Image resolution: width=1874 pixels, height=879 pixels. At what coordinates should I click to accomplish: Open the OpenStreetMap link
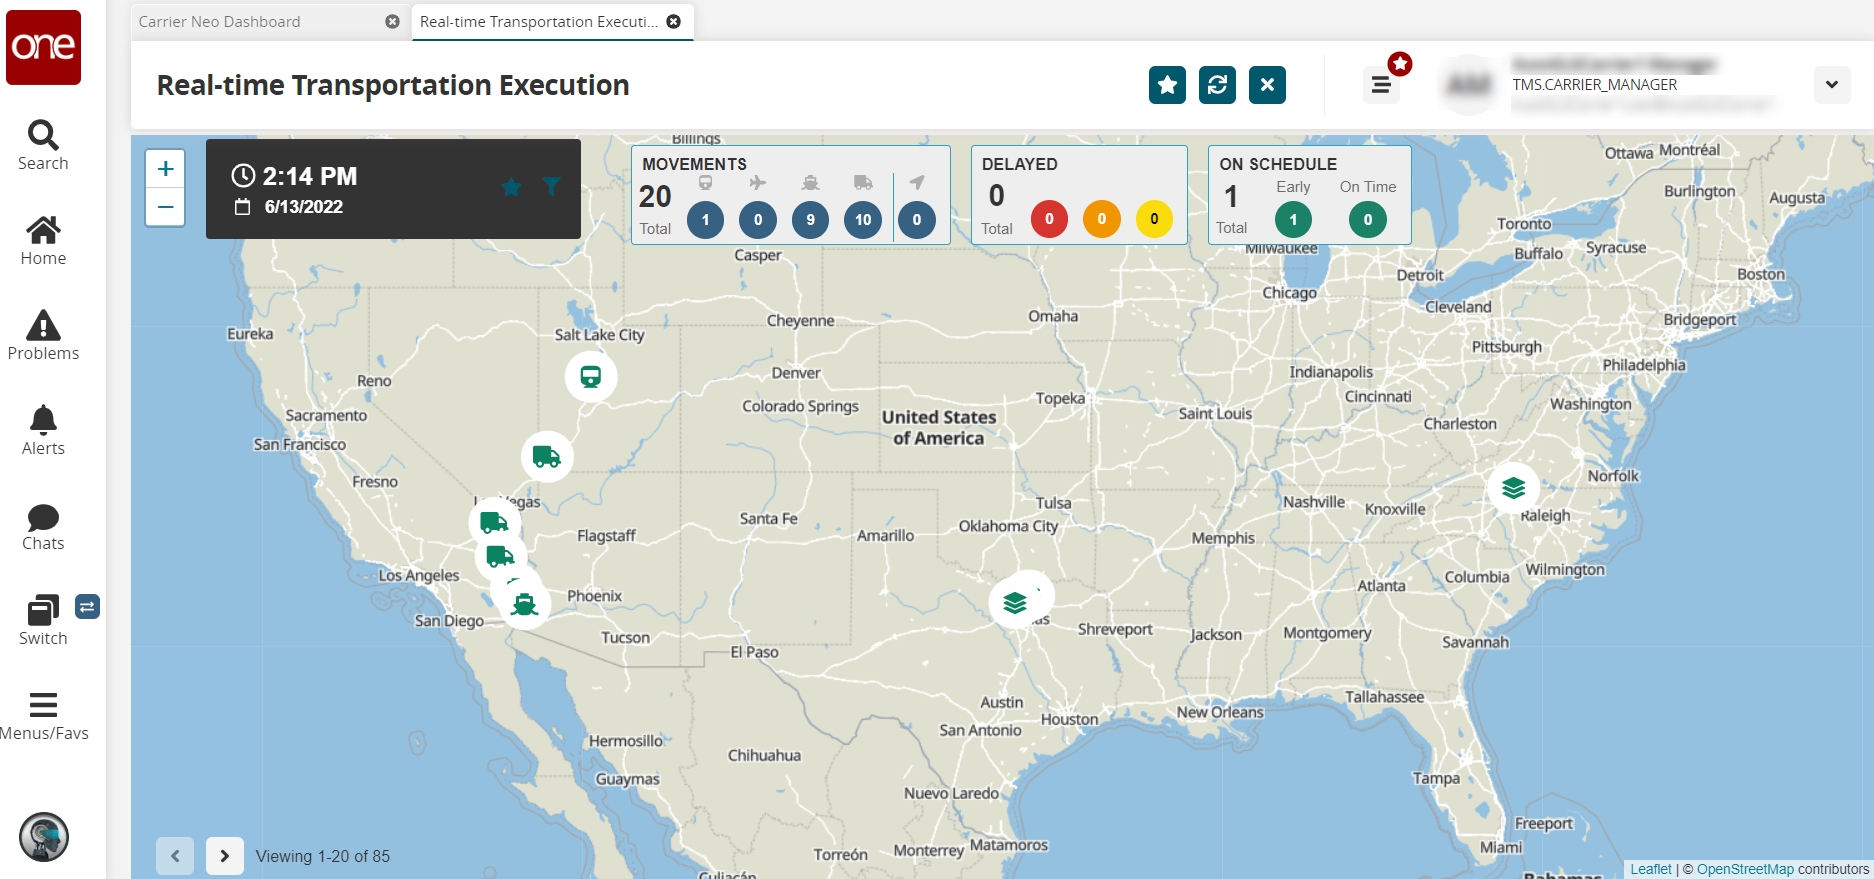click(x=1745, y=869)
